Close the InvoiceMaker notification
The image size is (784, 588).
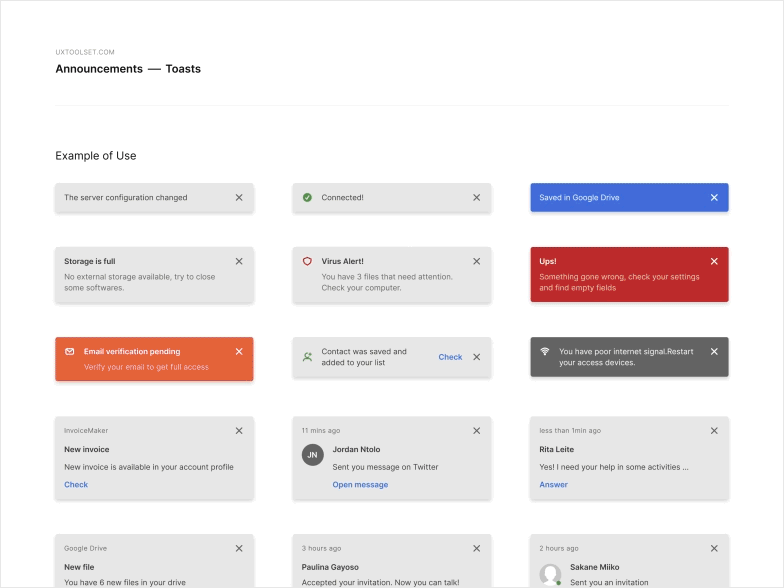[x=239, y=431]
